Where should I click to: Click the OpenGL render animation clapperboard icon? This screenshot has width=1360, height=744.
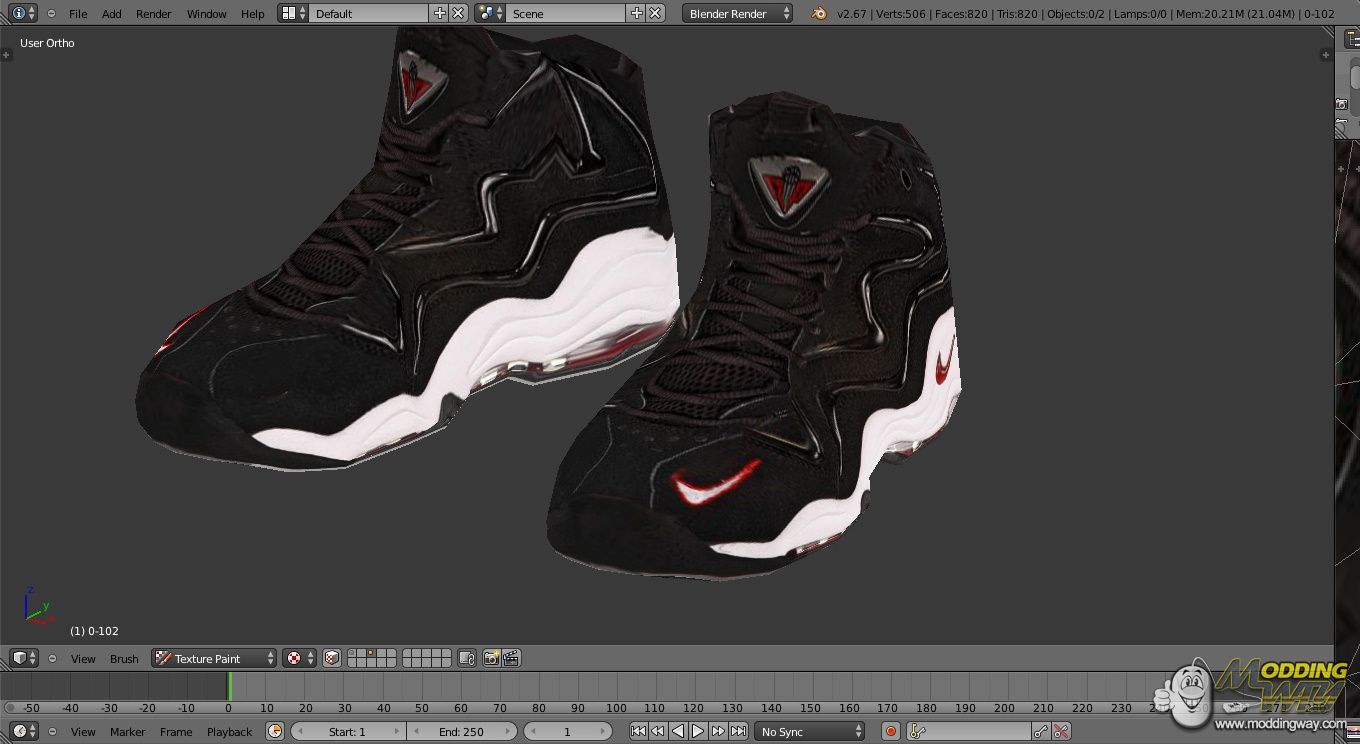coord(511,658)
